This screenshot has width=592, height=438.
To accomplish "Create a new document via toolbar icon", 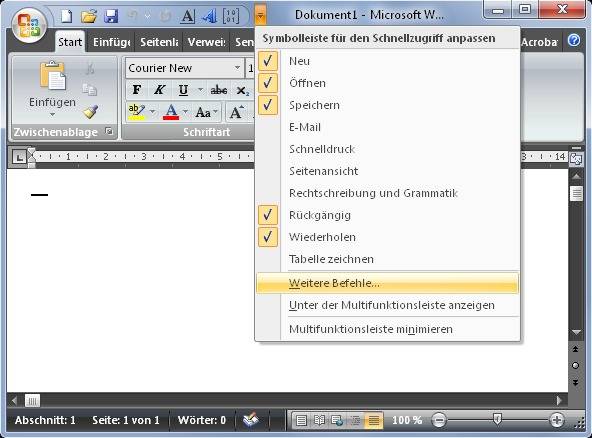I will click(x=67, y=16).
